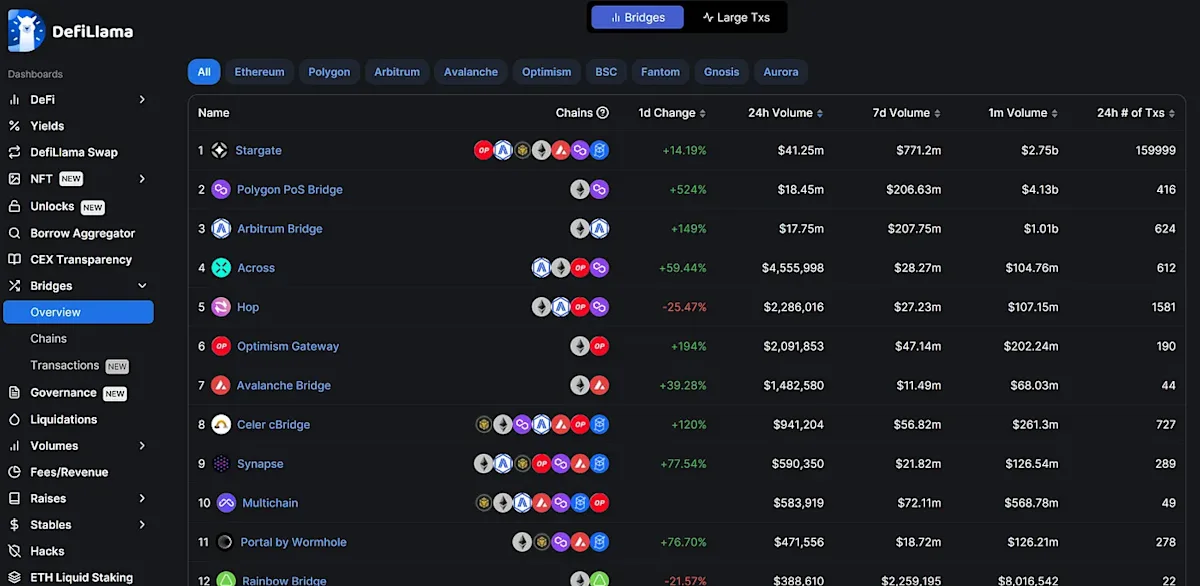Click the Multichain bridge icon
Viewport: 1200px width, 586px height.
(x=226, y=503)
